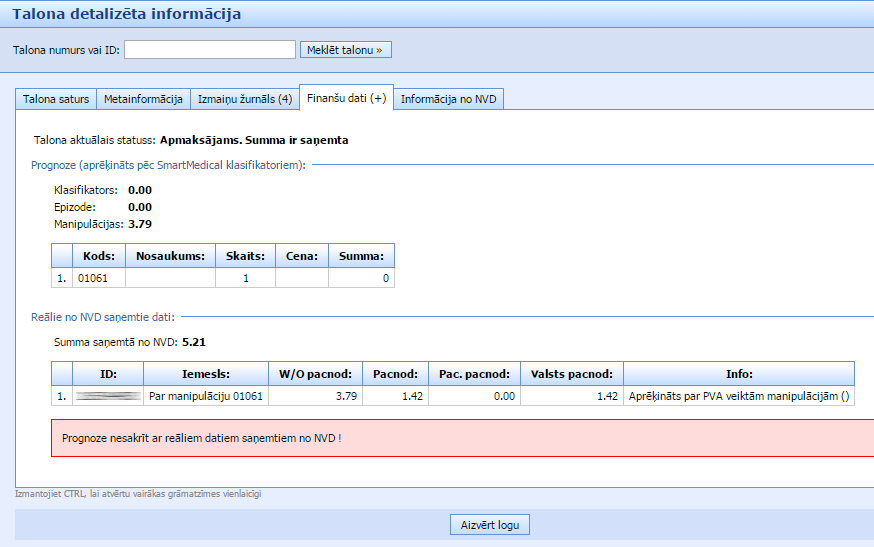Click the red Prognoze nesakrīt warning message

(x=462, y=438)
